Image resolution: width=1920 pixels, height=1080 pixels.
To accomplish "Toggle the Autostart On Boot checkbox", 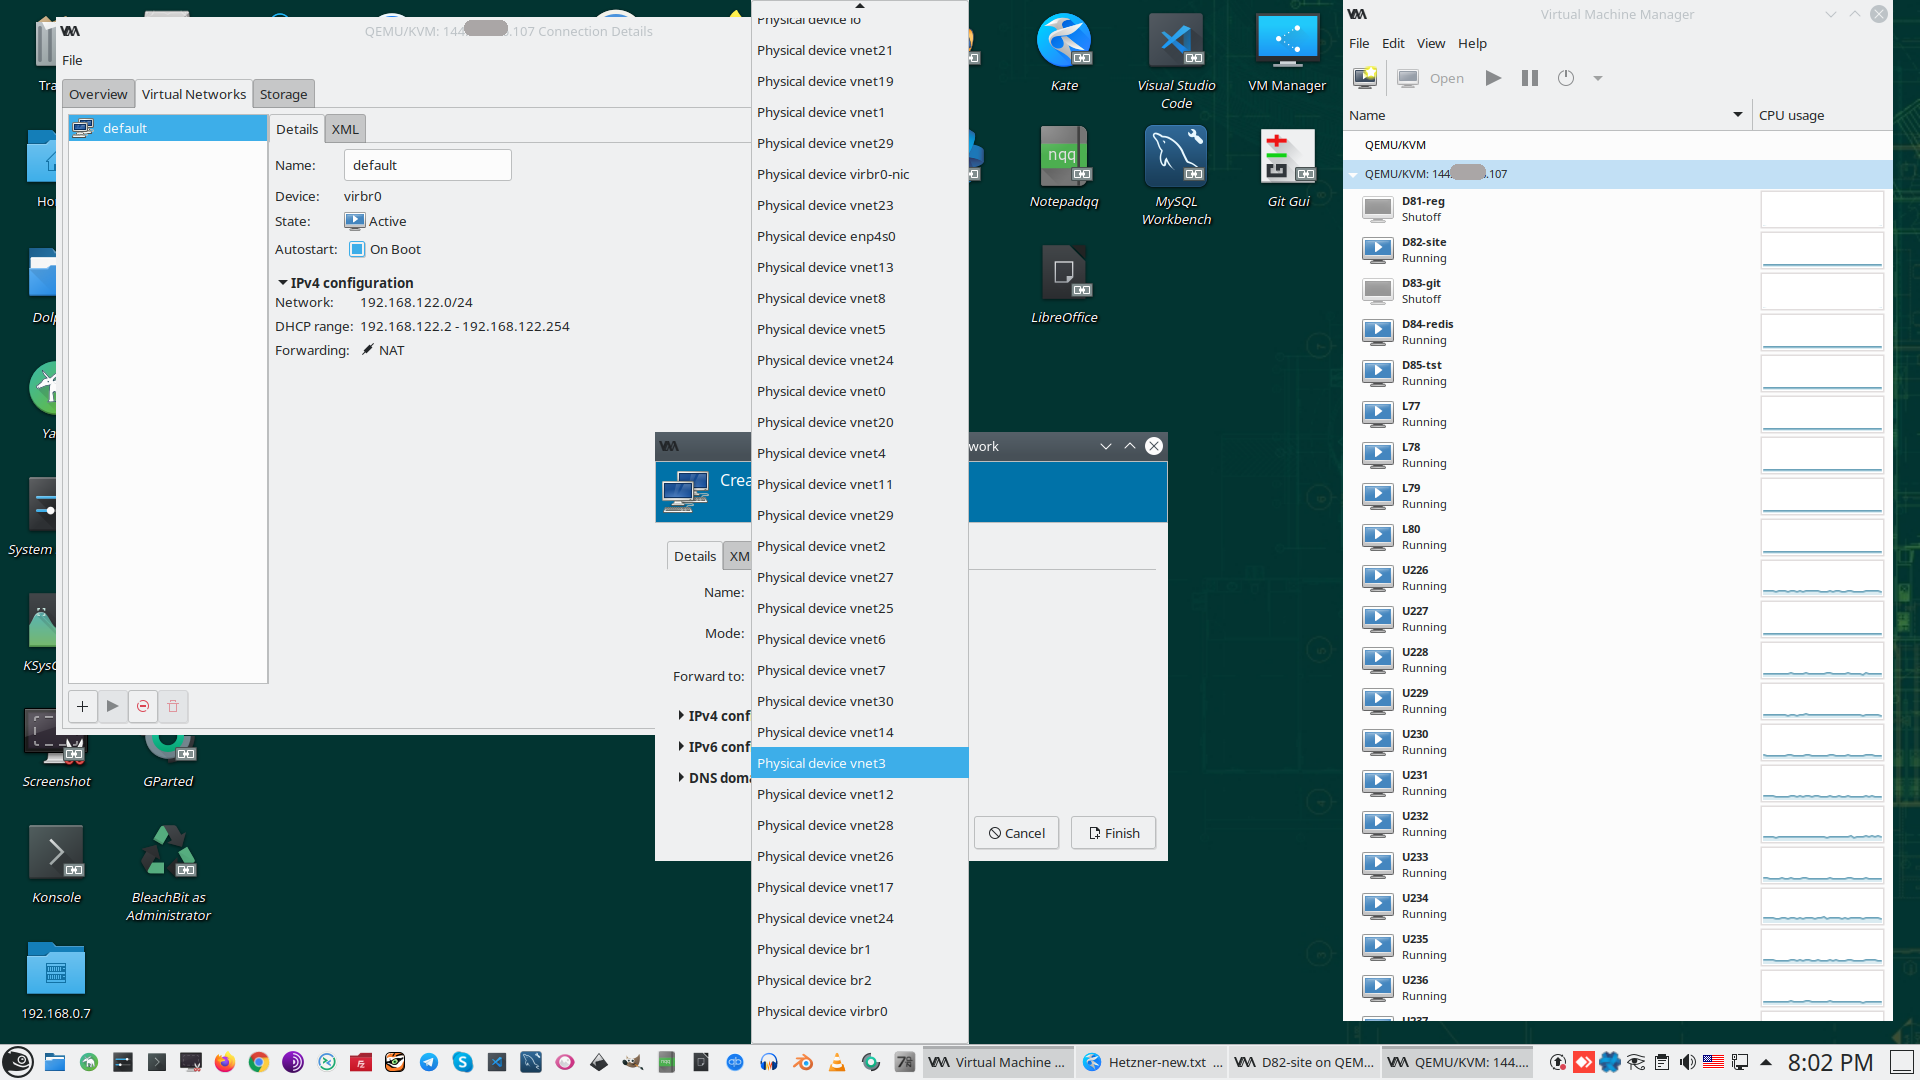I will coord(357,249).
